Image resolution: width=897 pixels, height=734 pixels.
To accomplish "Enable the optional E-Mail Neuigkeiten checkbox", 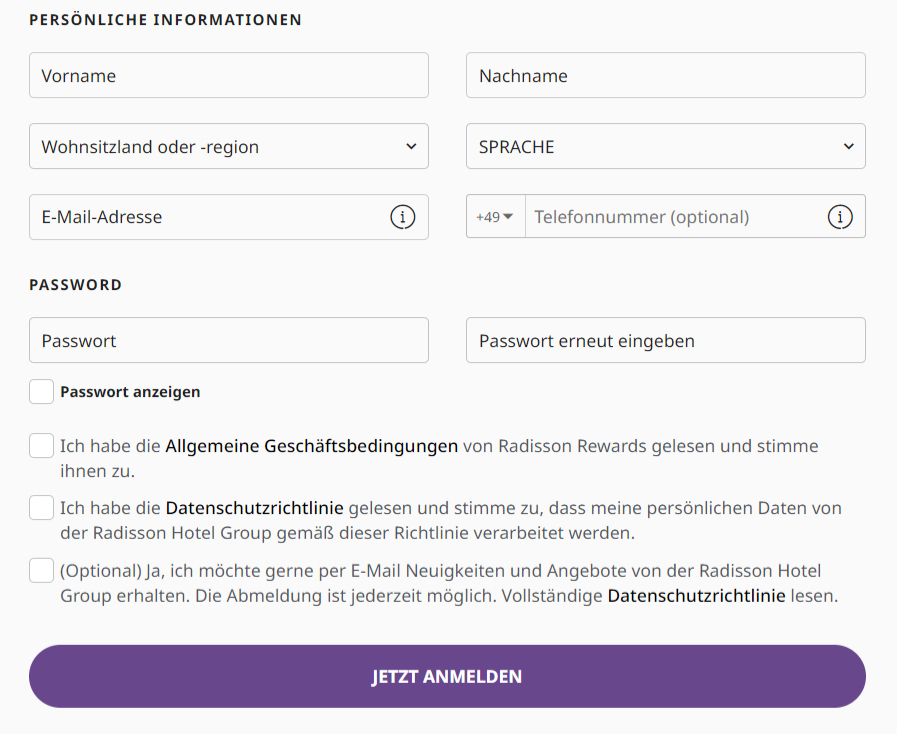I will 41,571.
